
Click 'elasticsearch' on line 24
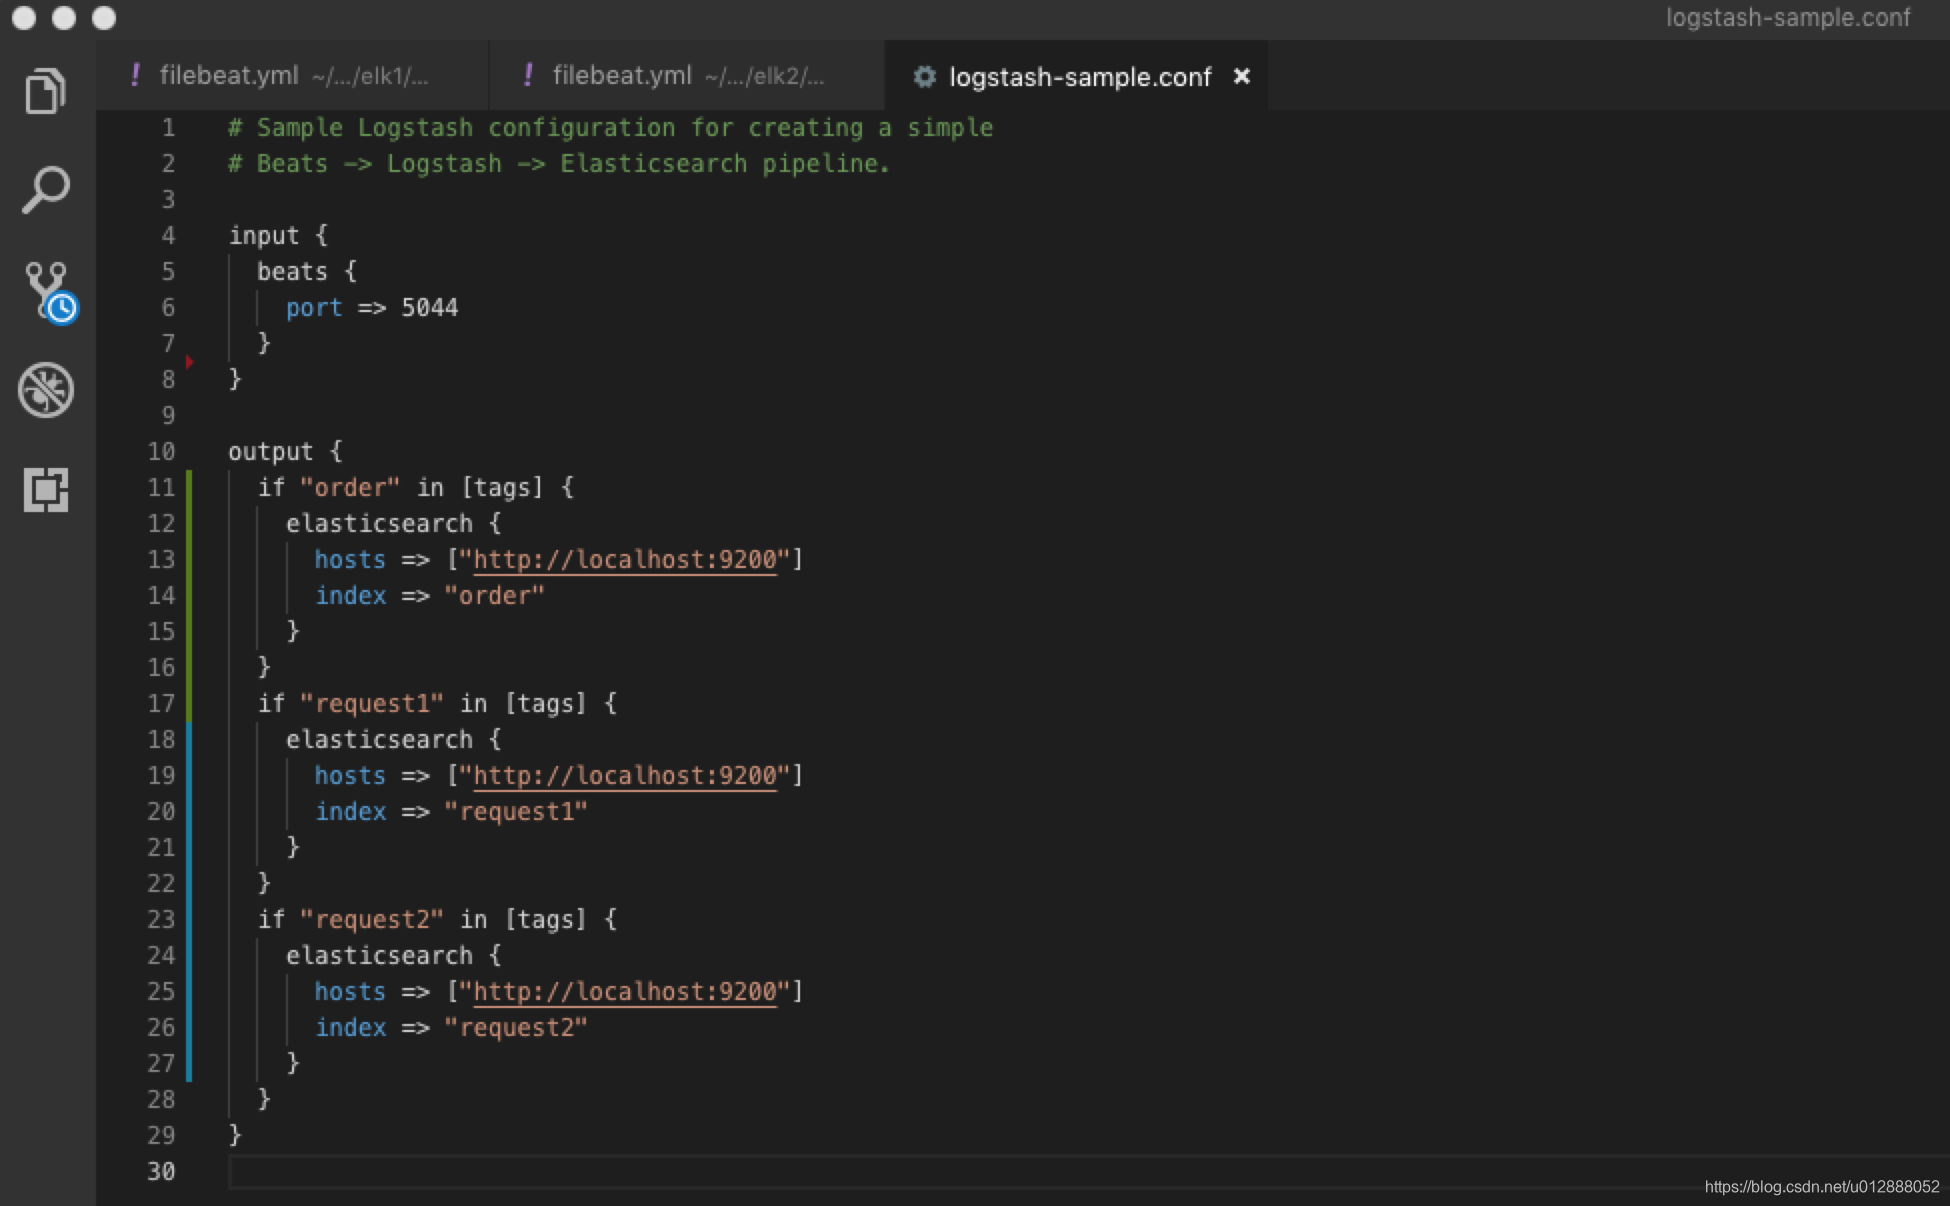379,955
